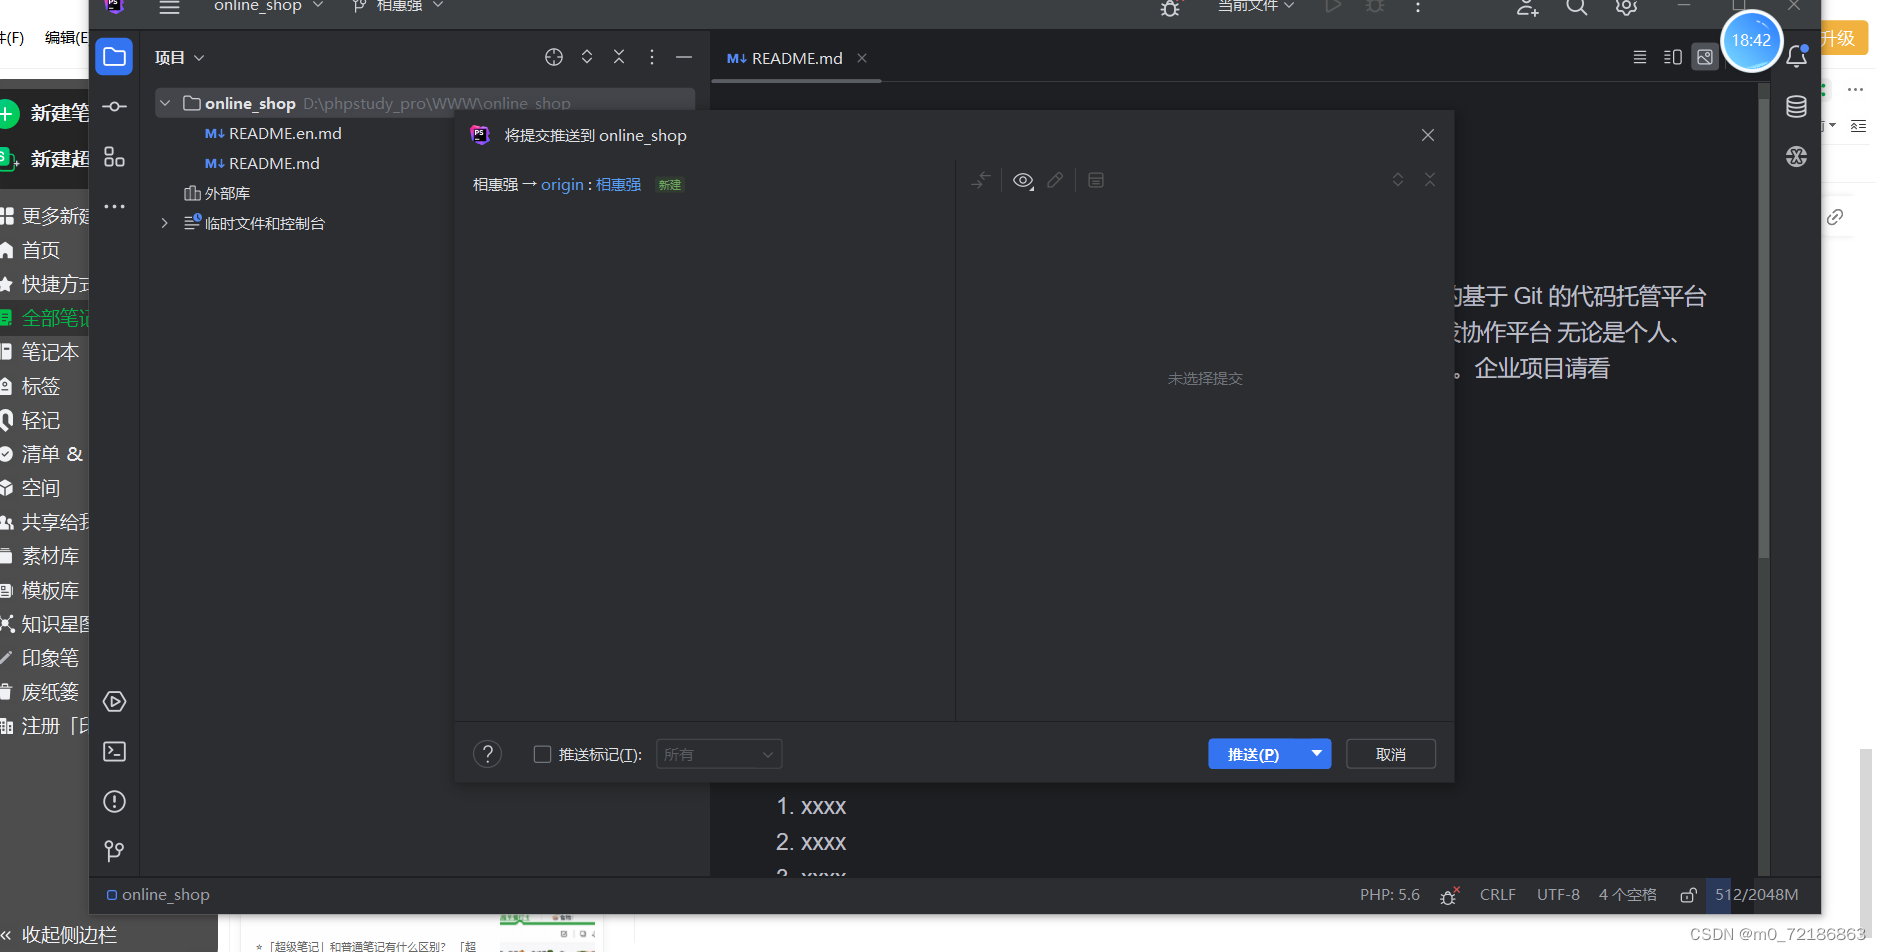Expand the 临时文件和控制台 tree node
The image size is (1881, 952).
pyautogui.click(x=164, y=223)
